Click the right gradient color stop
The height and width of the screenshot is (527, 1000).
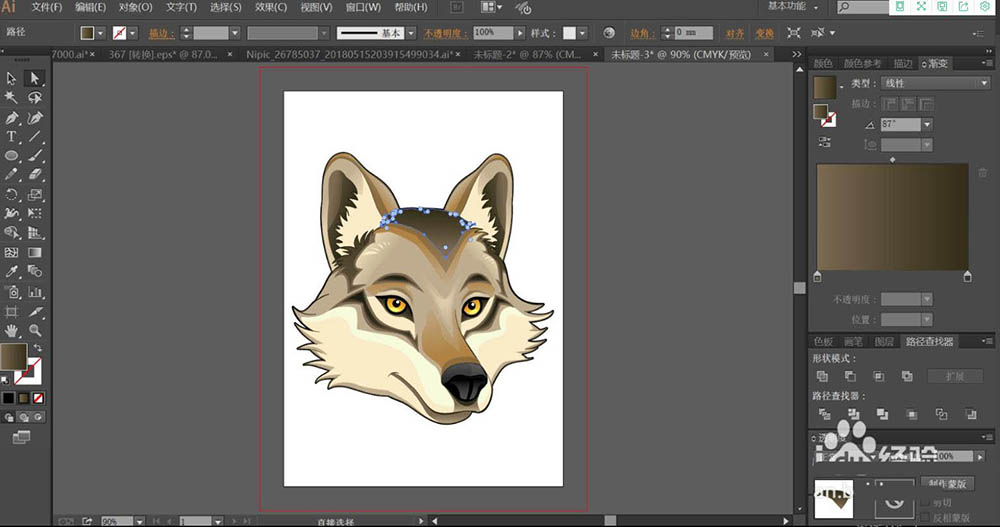pyautogui.click(x=967, y=276)
